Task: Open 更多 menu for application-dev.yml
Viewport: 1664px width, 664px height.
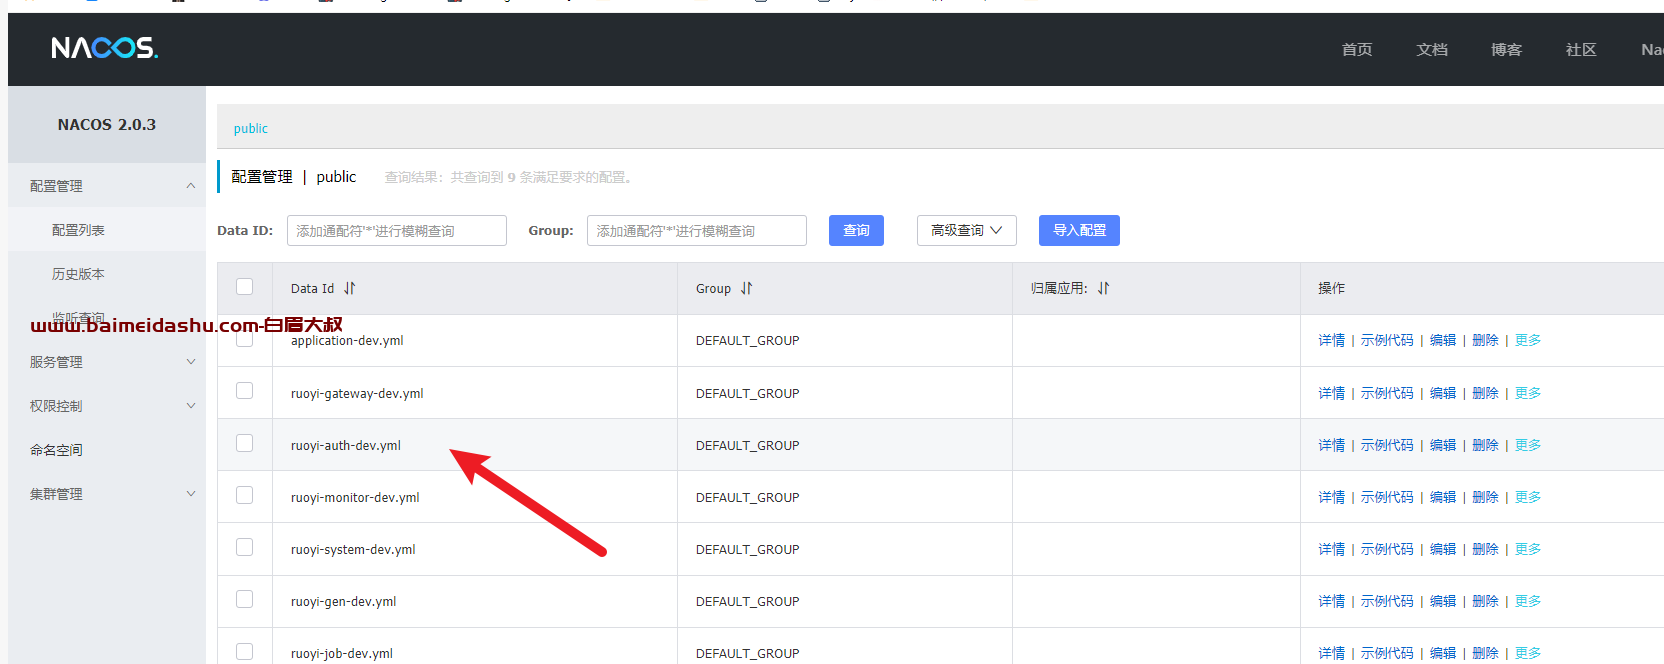Action: click(1528, 340)
